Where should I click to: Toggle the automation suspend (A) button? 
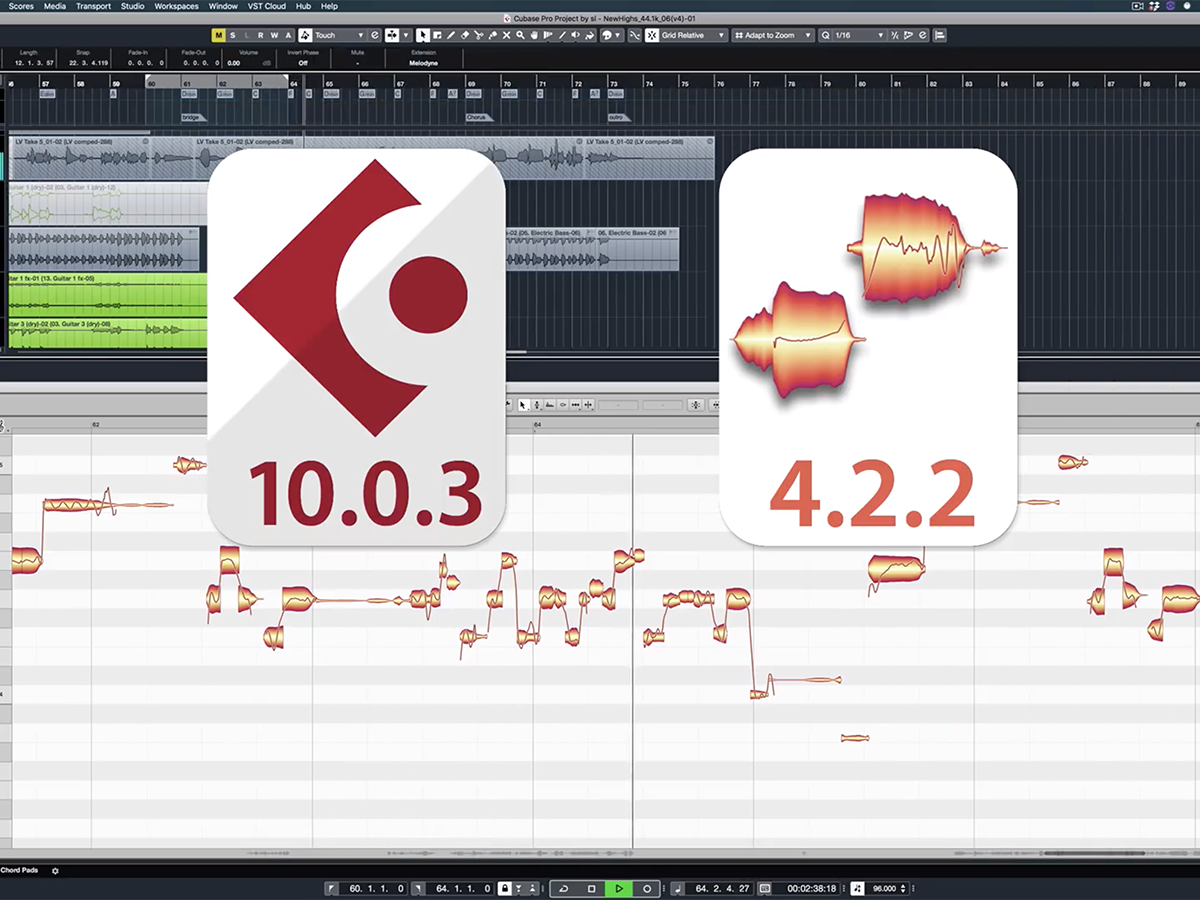point(289,35)
